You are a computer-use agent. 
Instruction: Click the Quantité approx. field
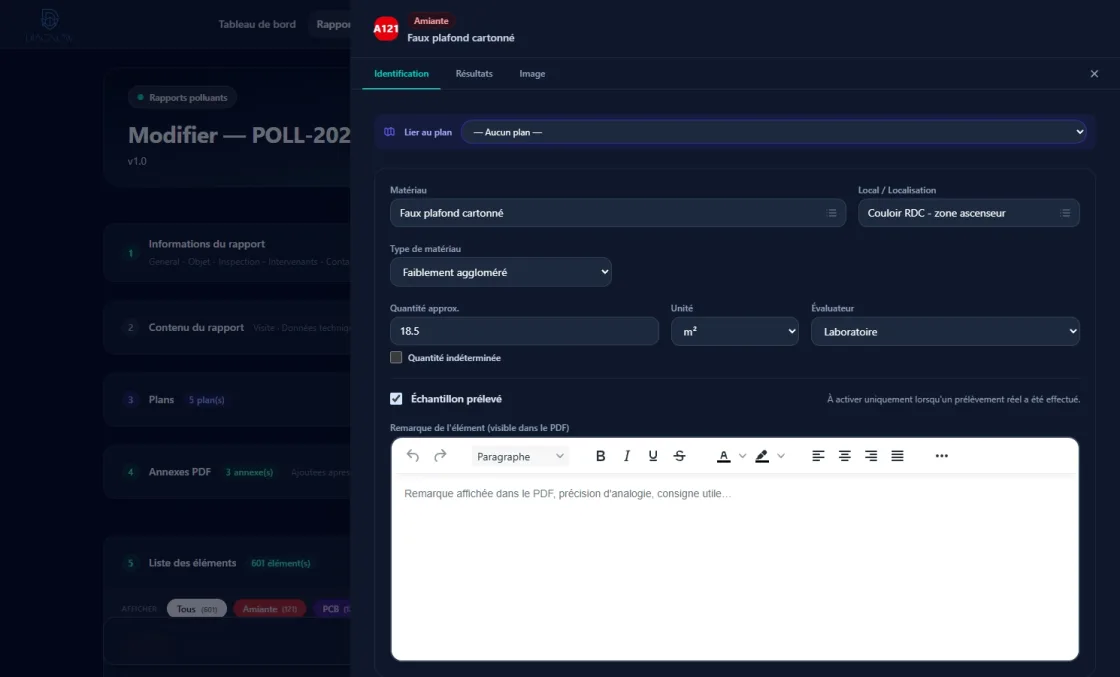(x=524, y=331)
